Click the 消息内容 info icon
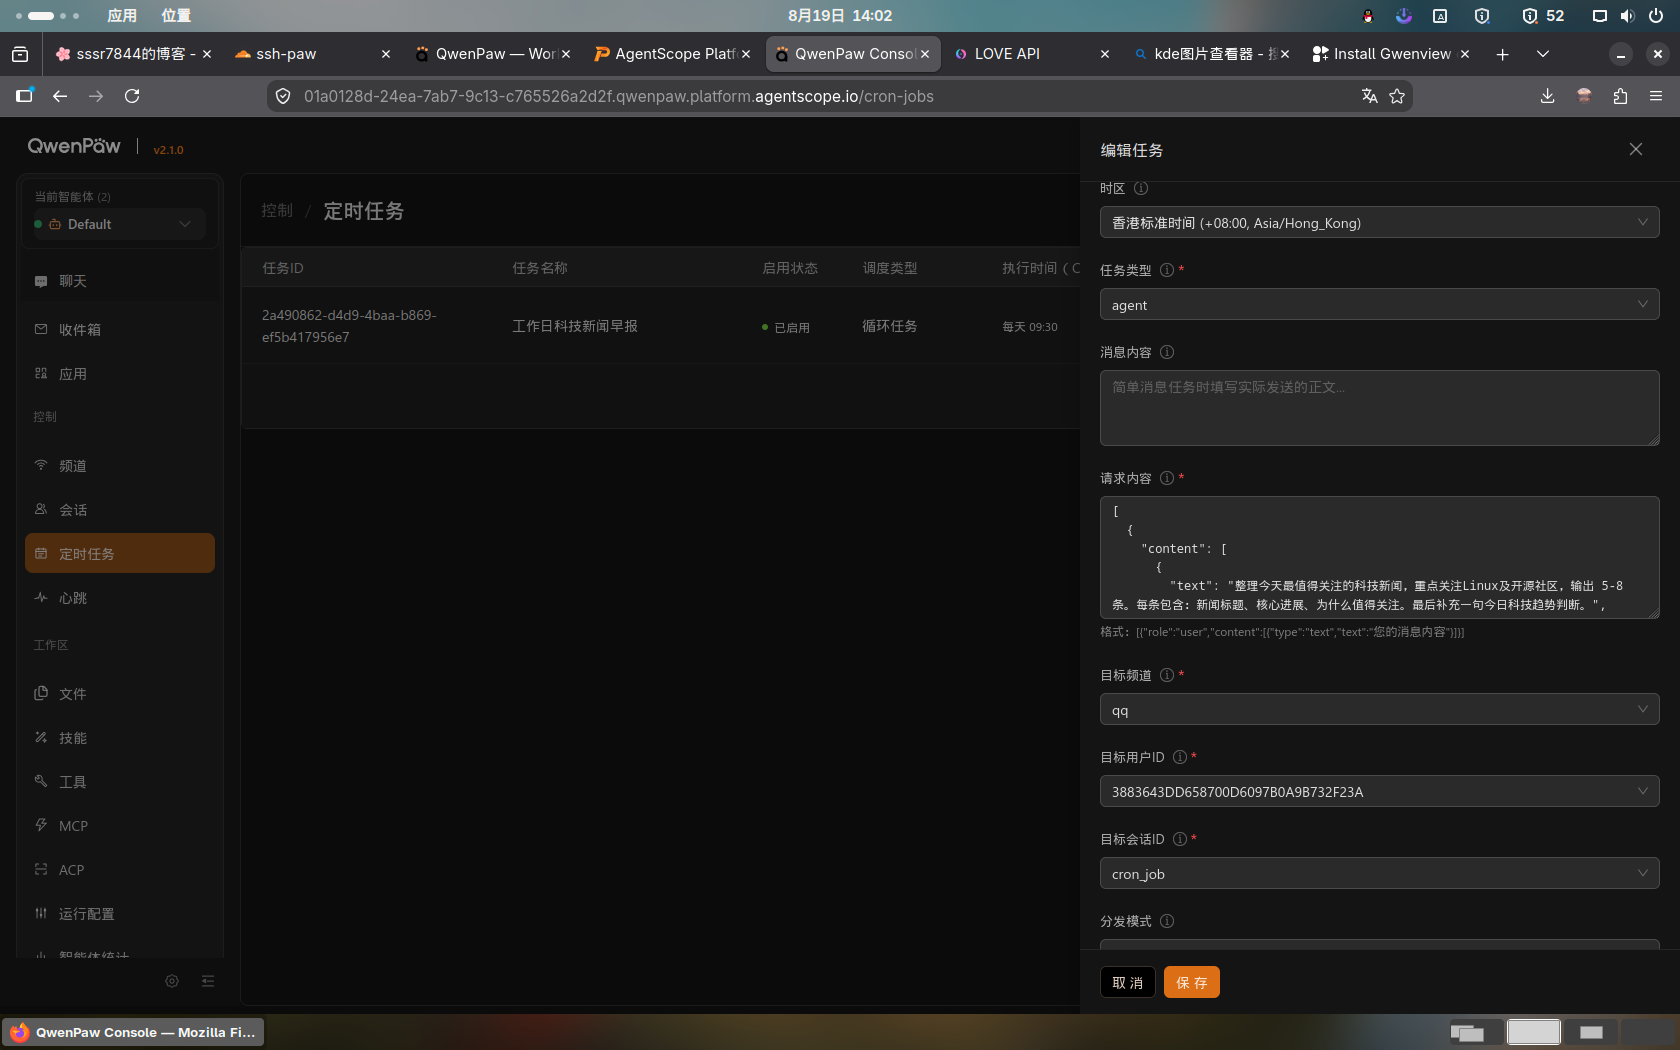The width and height of the screenshot is (1680, 1050). [1167, 352]
